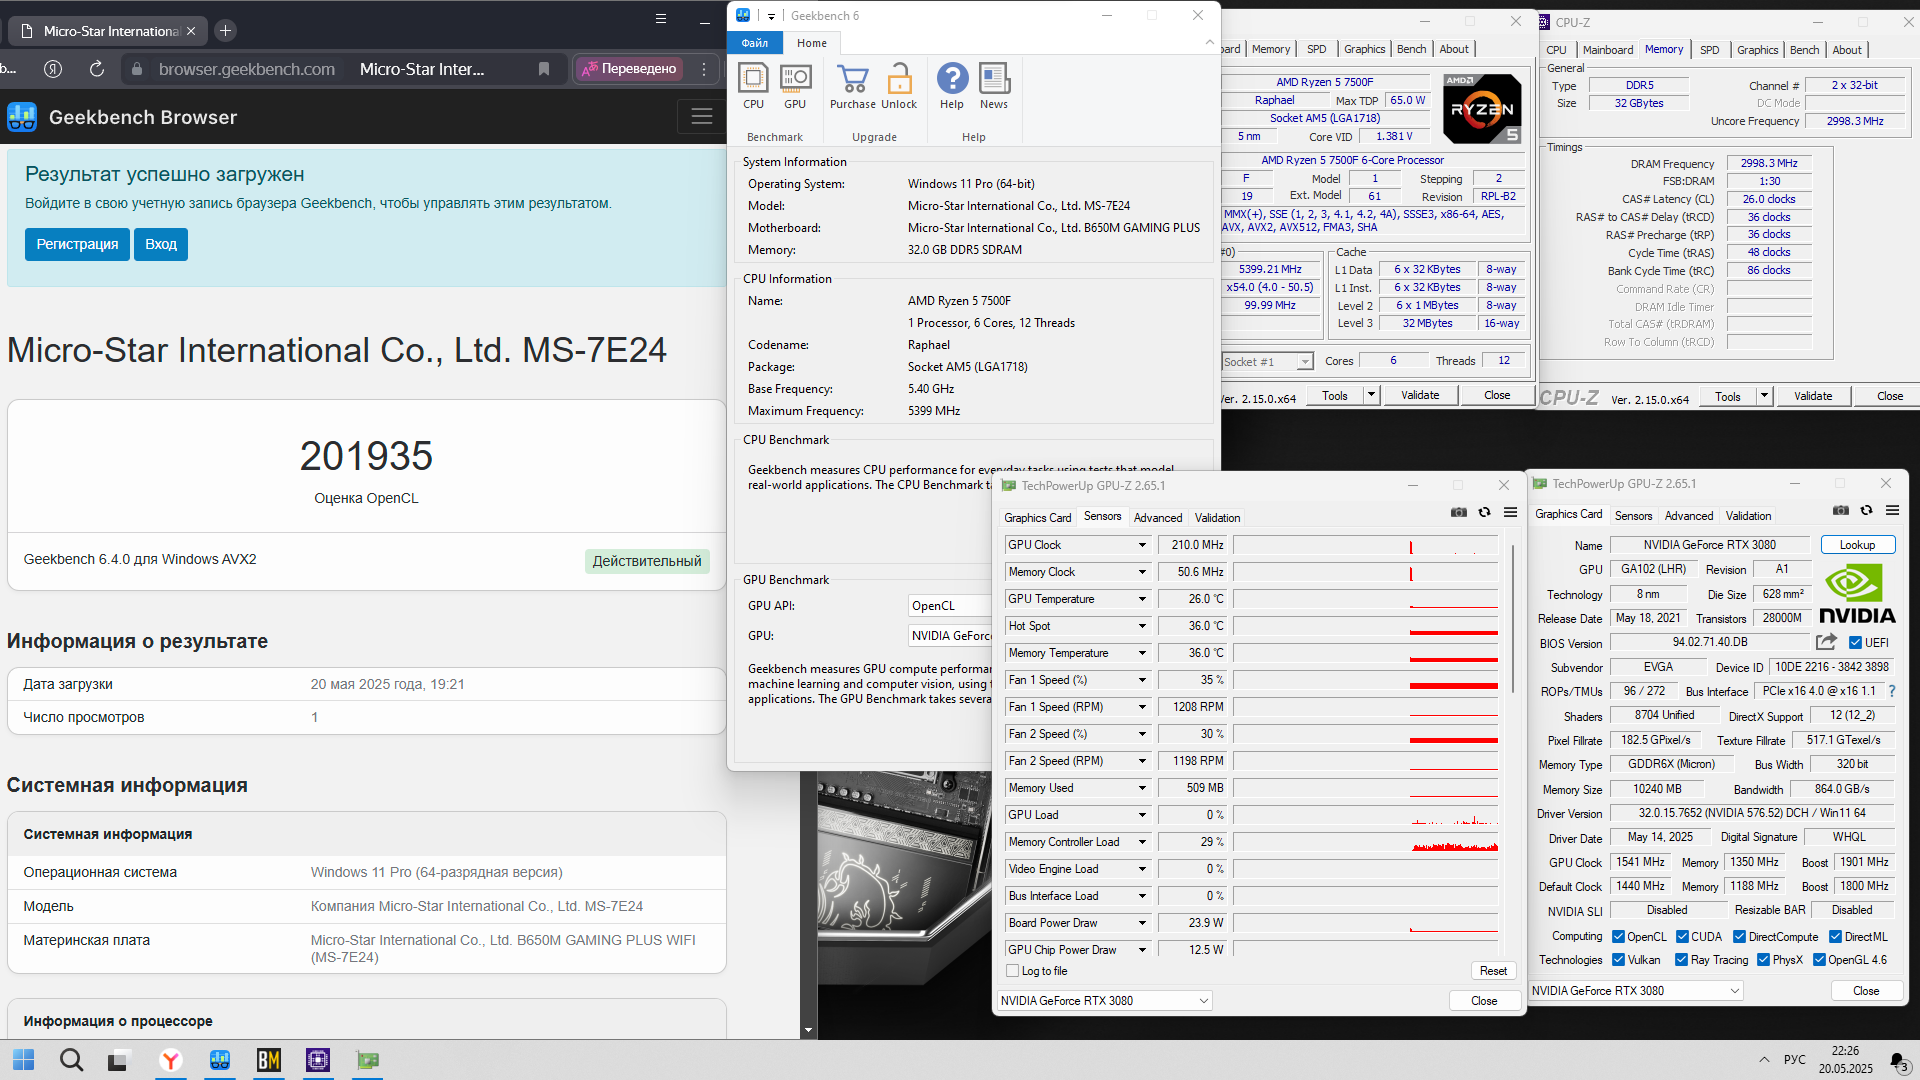This screenshot has height=1080, width=1920.
Task: Toggle OpenCL computing checkbox
Action: [x=1619, y=937]
